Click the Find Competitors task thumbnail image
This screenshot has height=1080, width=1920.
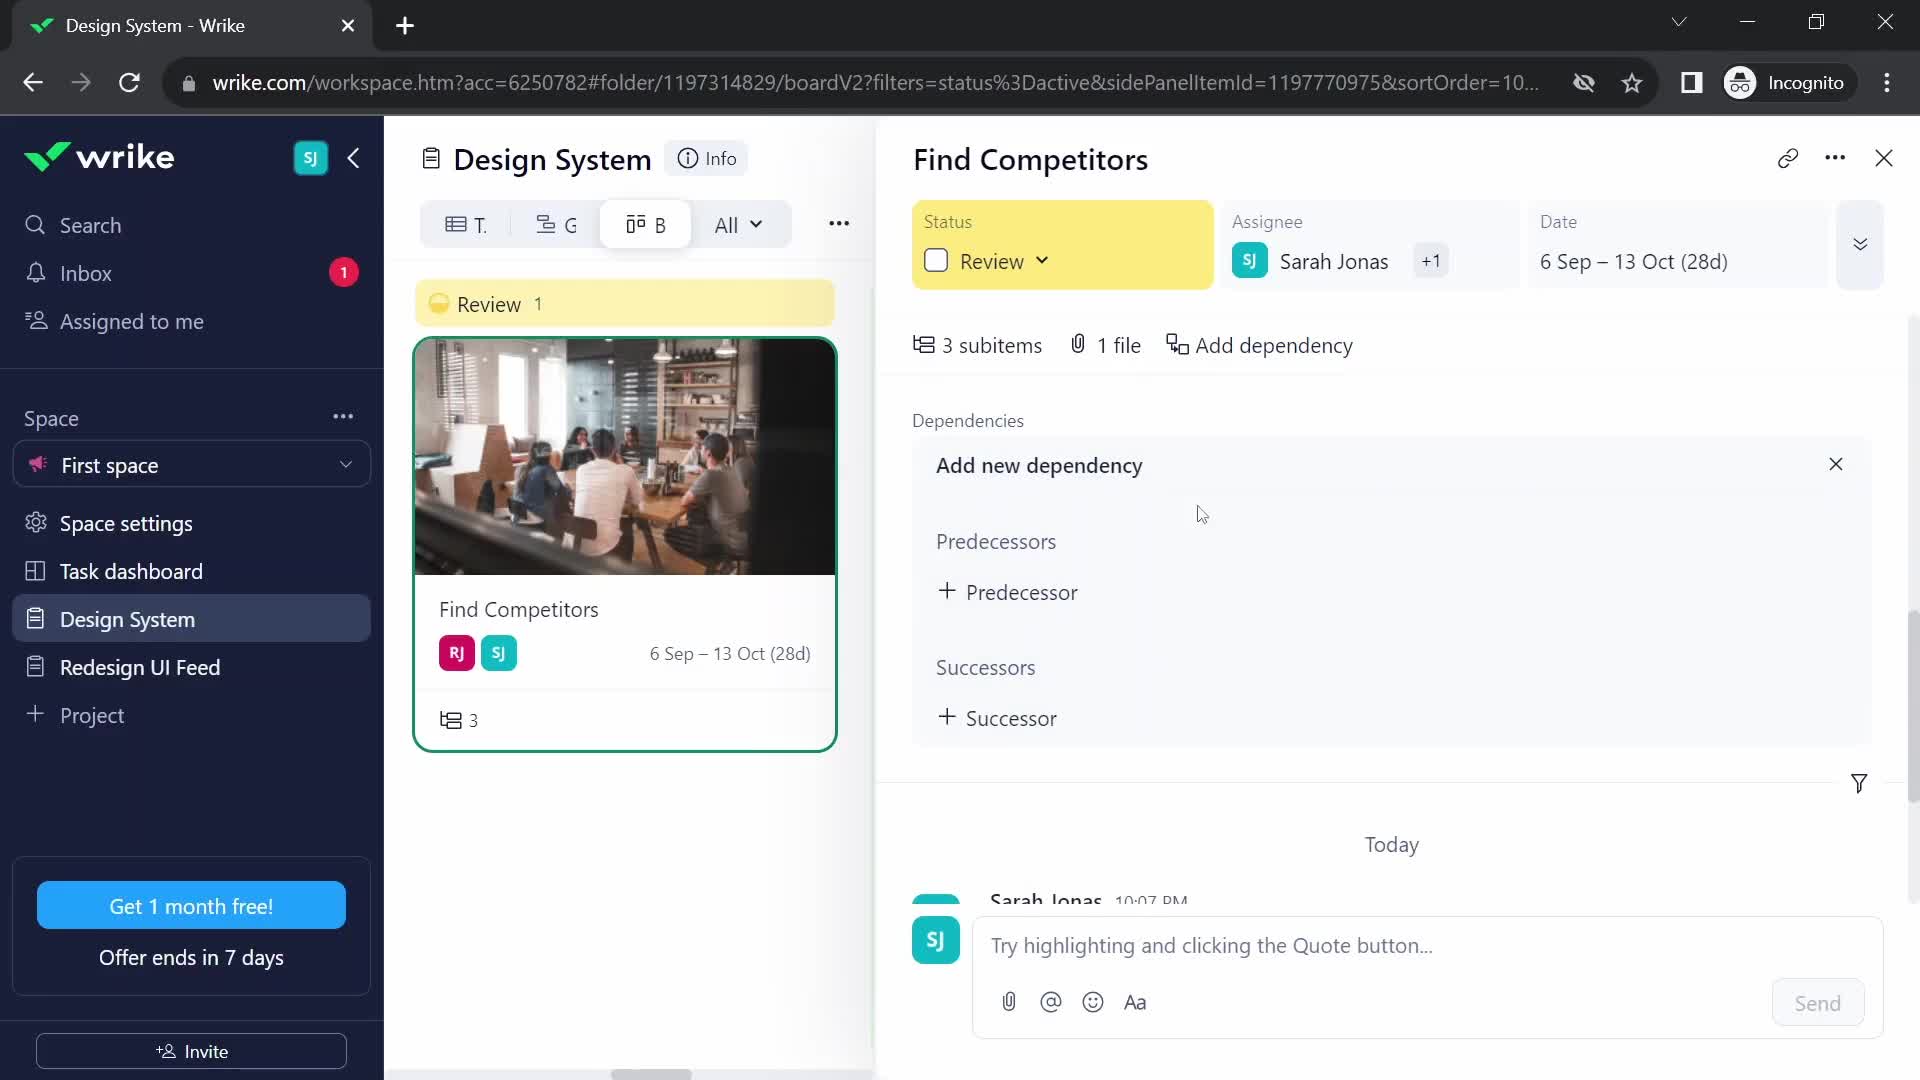click(x=626, y=456)
